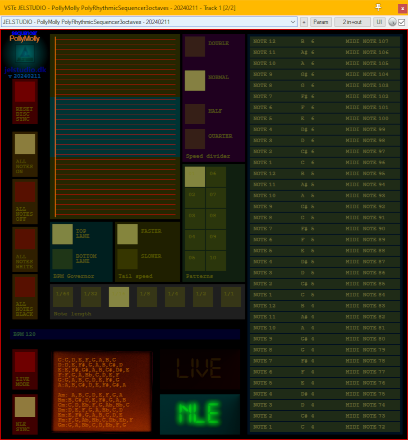Select the MIDI NOTE 76 row
Viewport: 408px width, 440px height.
pyautogui.click(x=325, y=383)
